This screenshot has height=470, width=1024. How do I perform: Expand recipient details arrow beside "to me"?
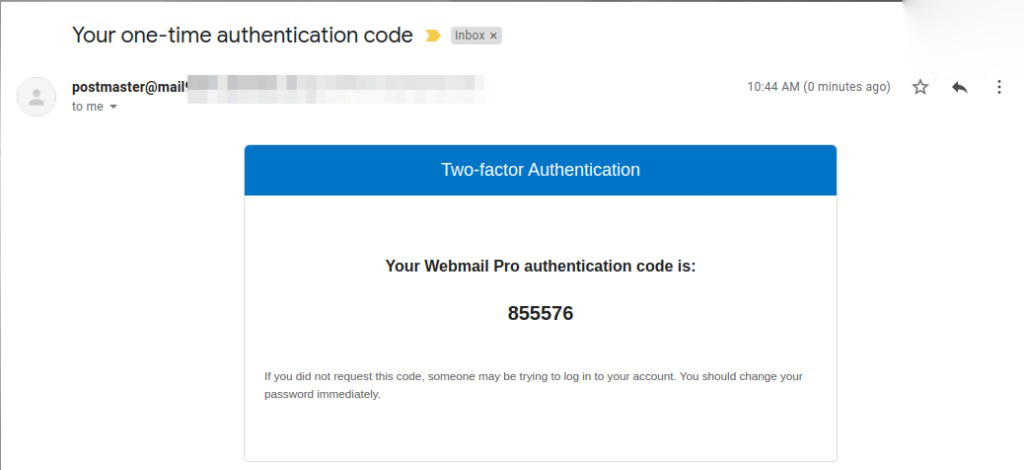pyautogui.click(x=113, y=107)
